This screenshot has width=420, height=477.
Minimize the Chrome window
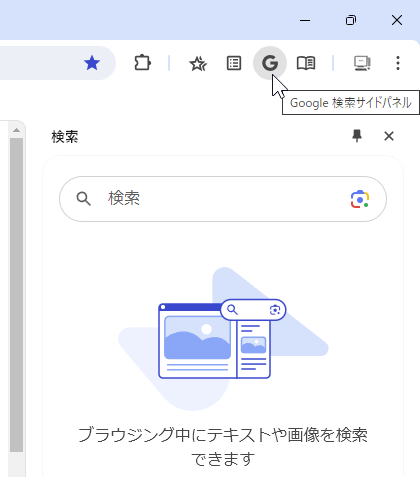pyautogui.click(x=305, y=20)
